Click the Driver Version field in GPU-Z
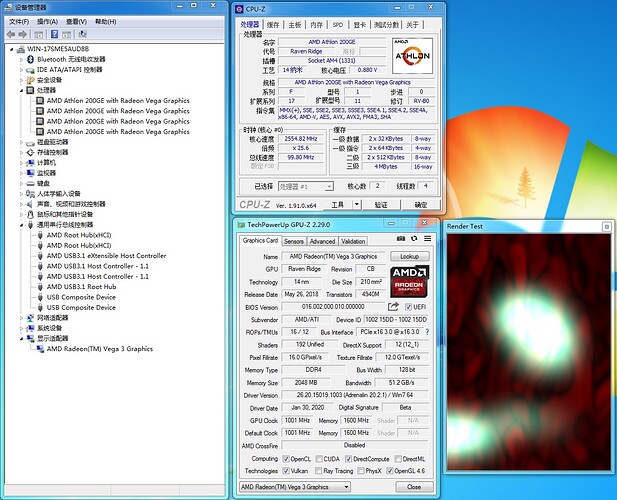The height and width of the screenshot is (500, 617). [355, 395]
